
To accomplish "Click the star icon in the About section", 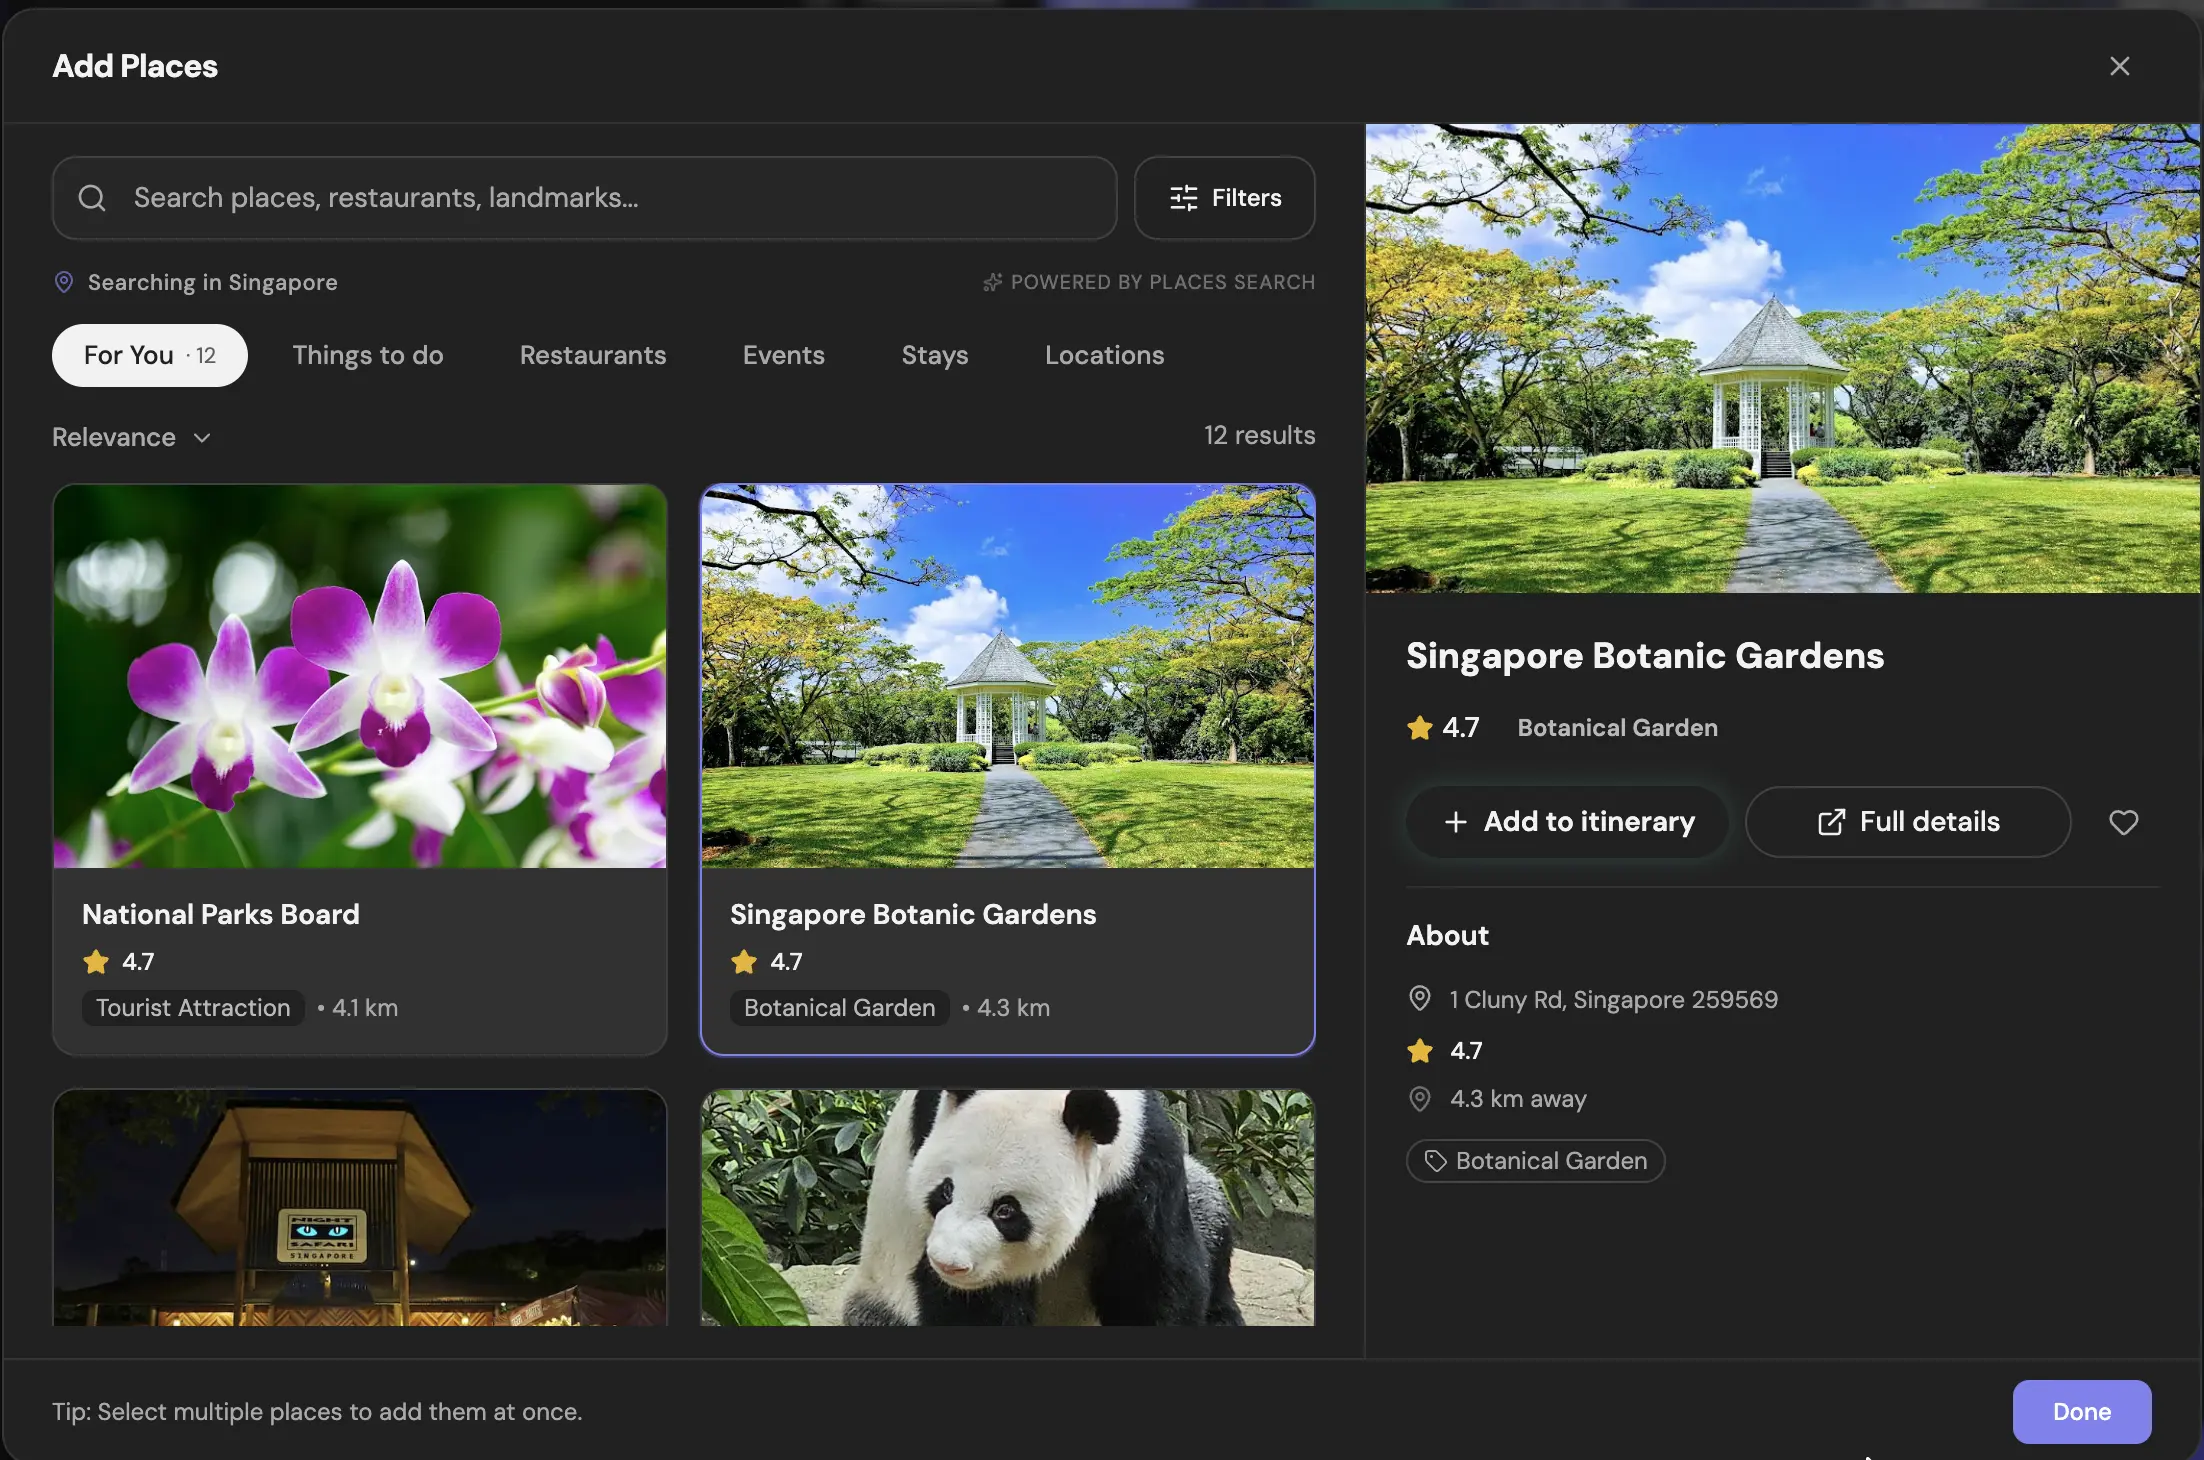I will 1420,1050.
